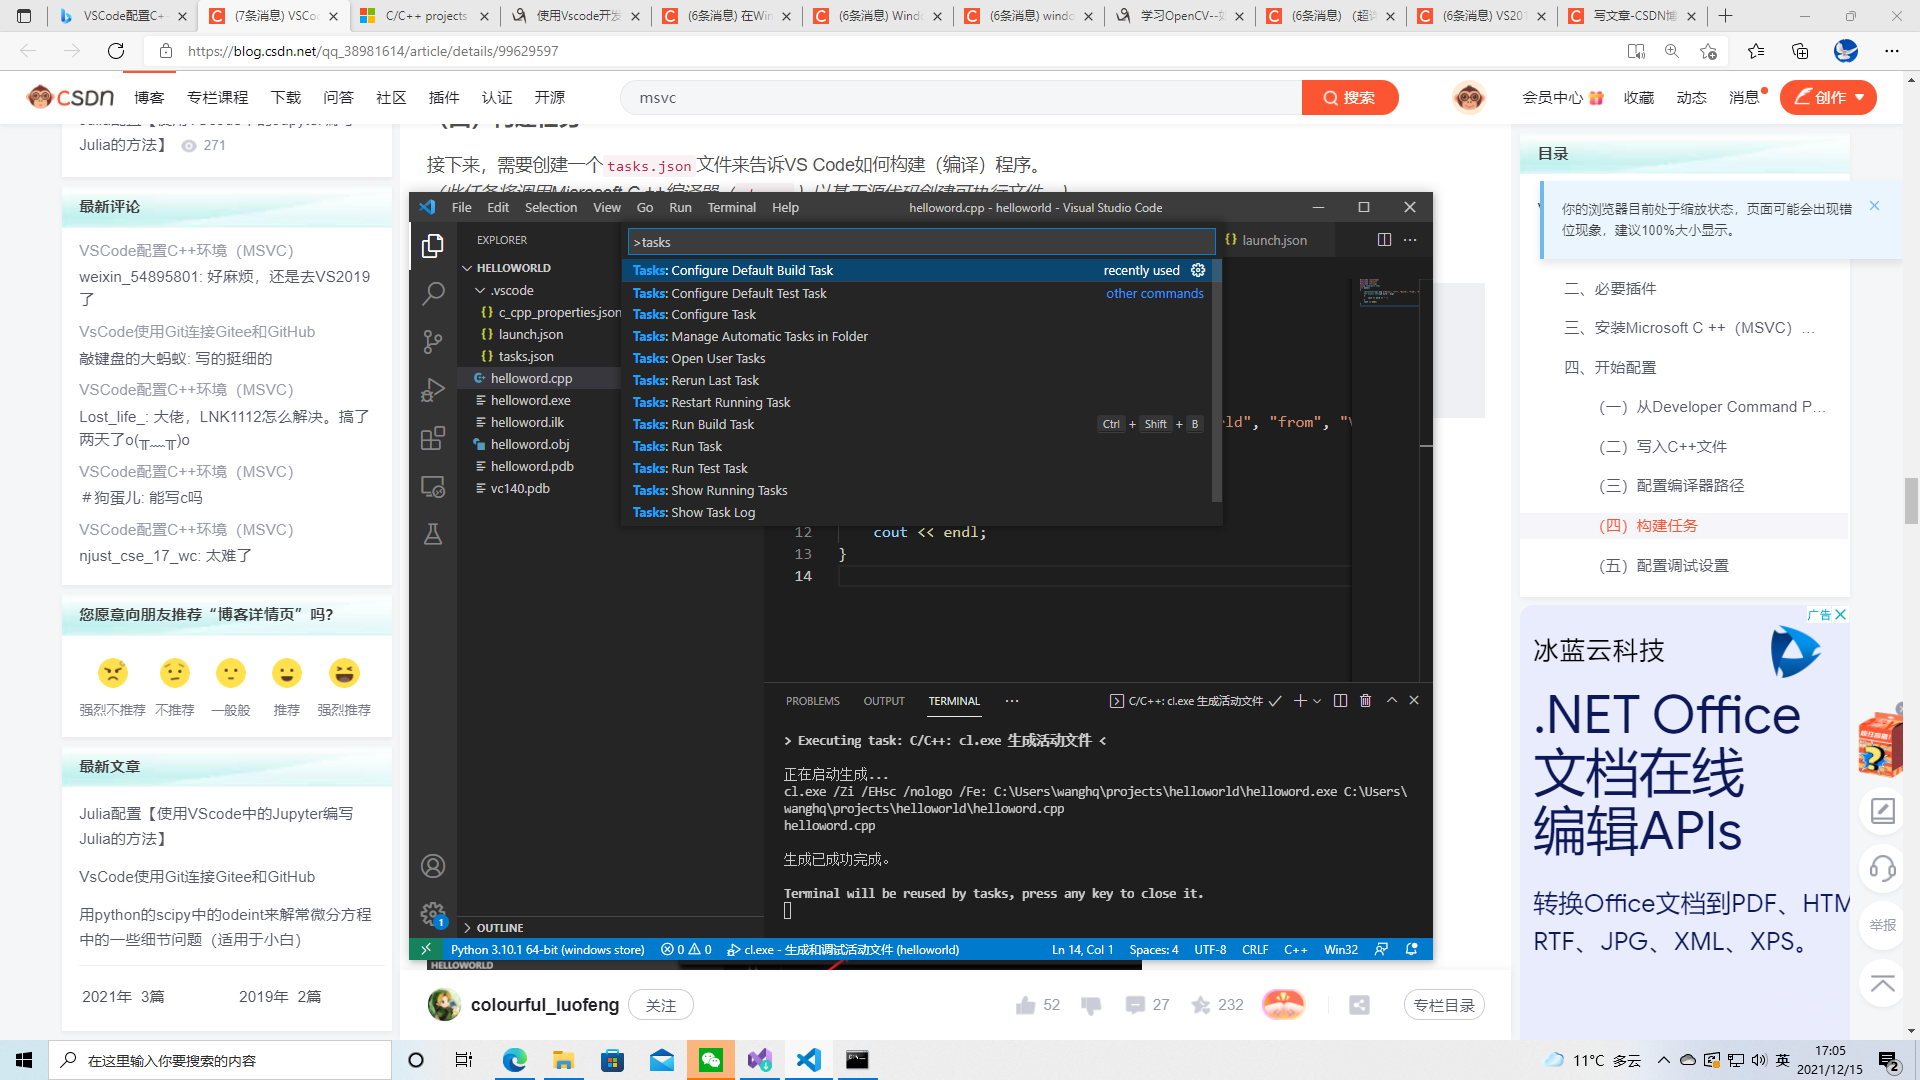Switch to the PROBLEMS panel tab
Screen dimensions: 1920x1080
tap(813, 701)
